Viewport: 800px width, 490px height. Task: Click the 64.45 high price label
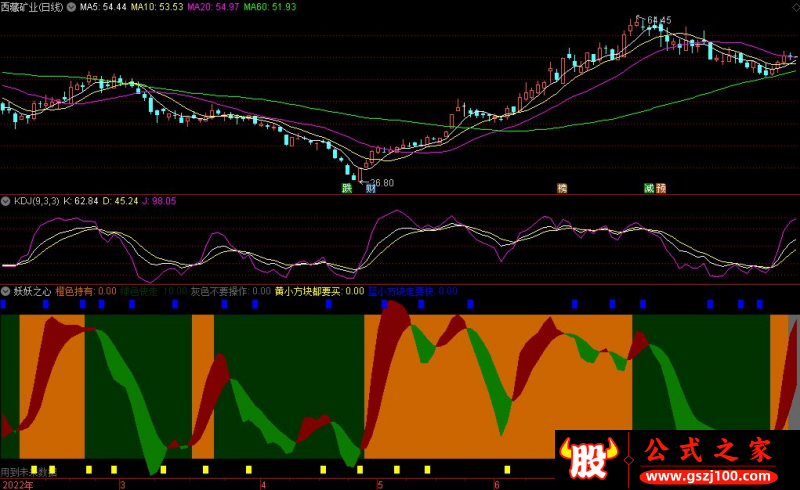click(x=659, y=20)
